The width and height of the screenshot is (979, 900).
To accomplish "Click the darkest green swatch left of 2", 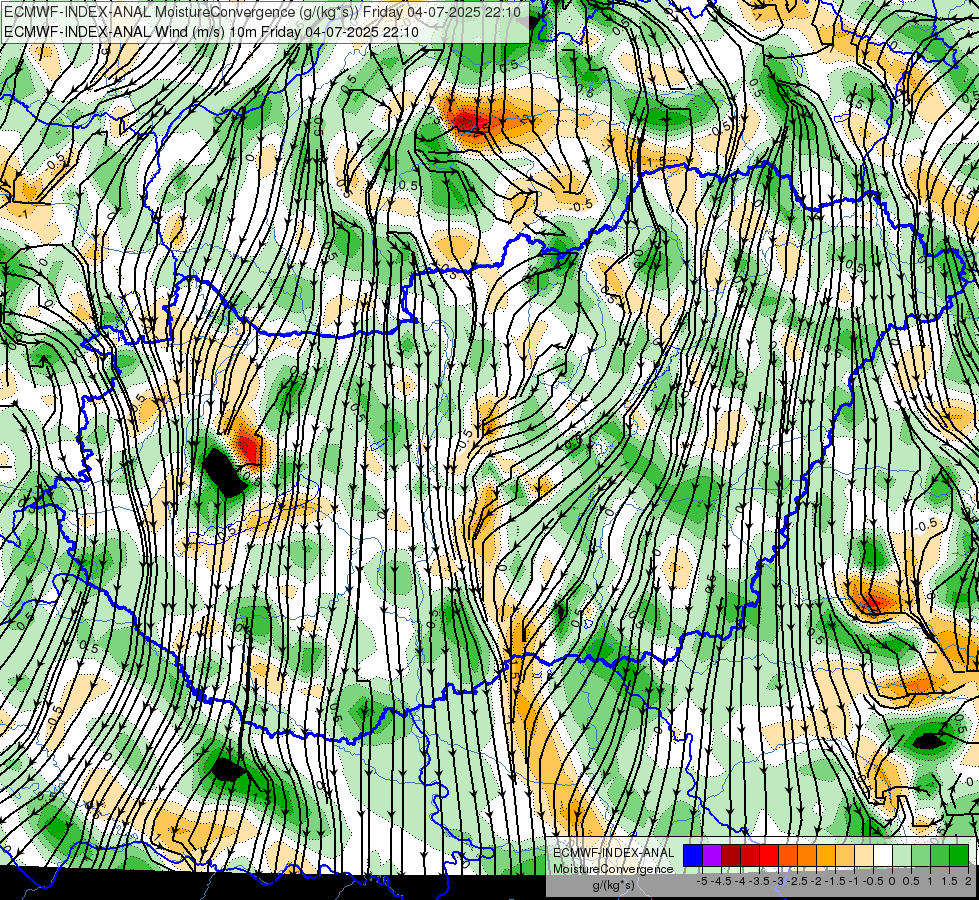I will (x=959, y=856).
